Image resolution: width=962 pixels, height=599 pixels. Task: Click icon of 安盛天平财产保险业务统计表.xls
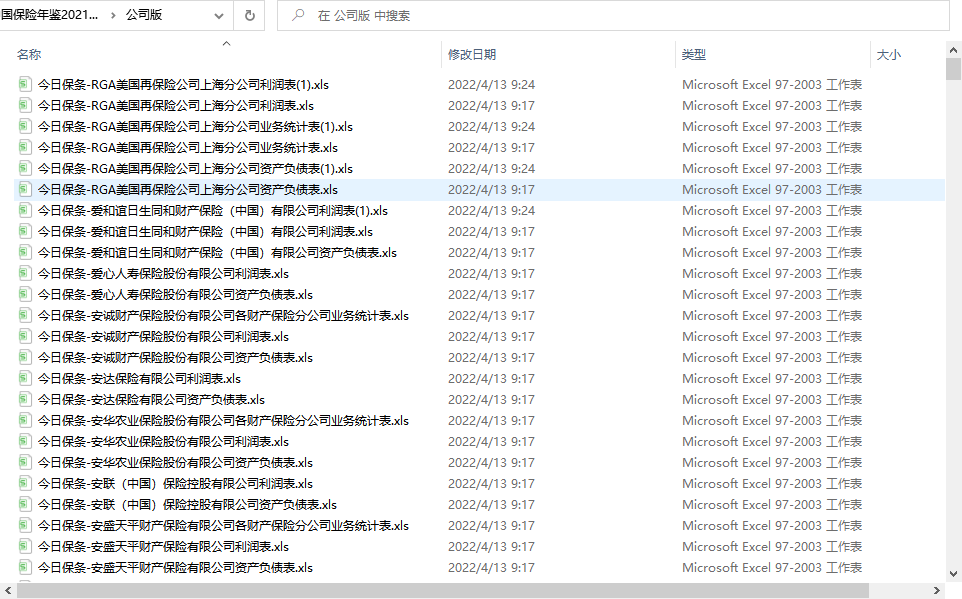(x=25, y=525)
